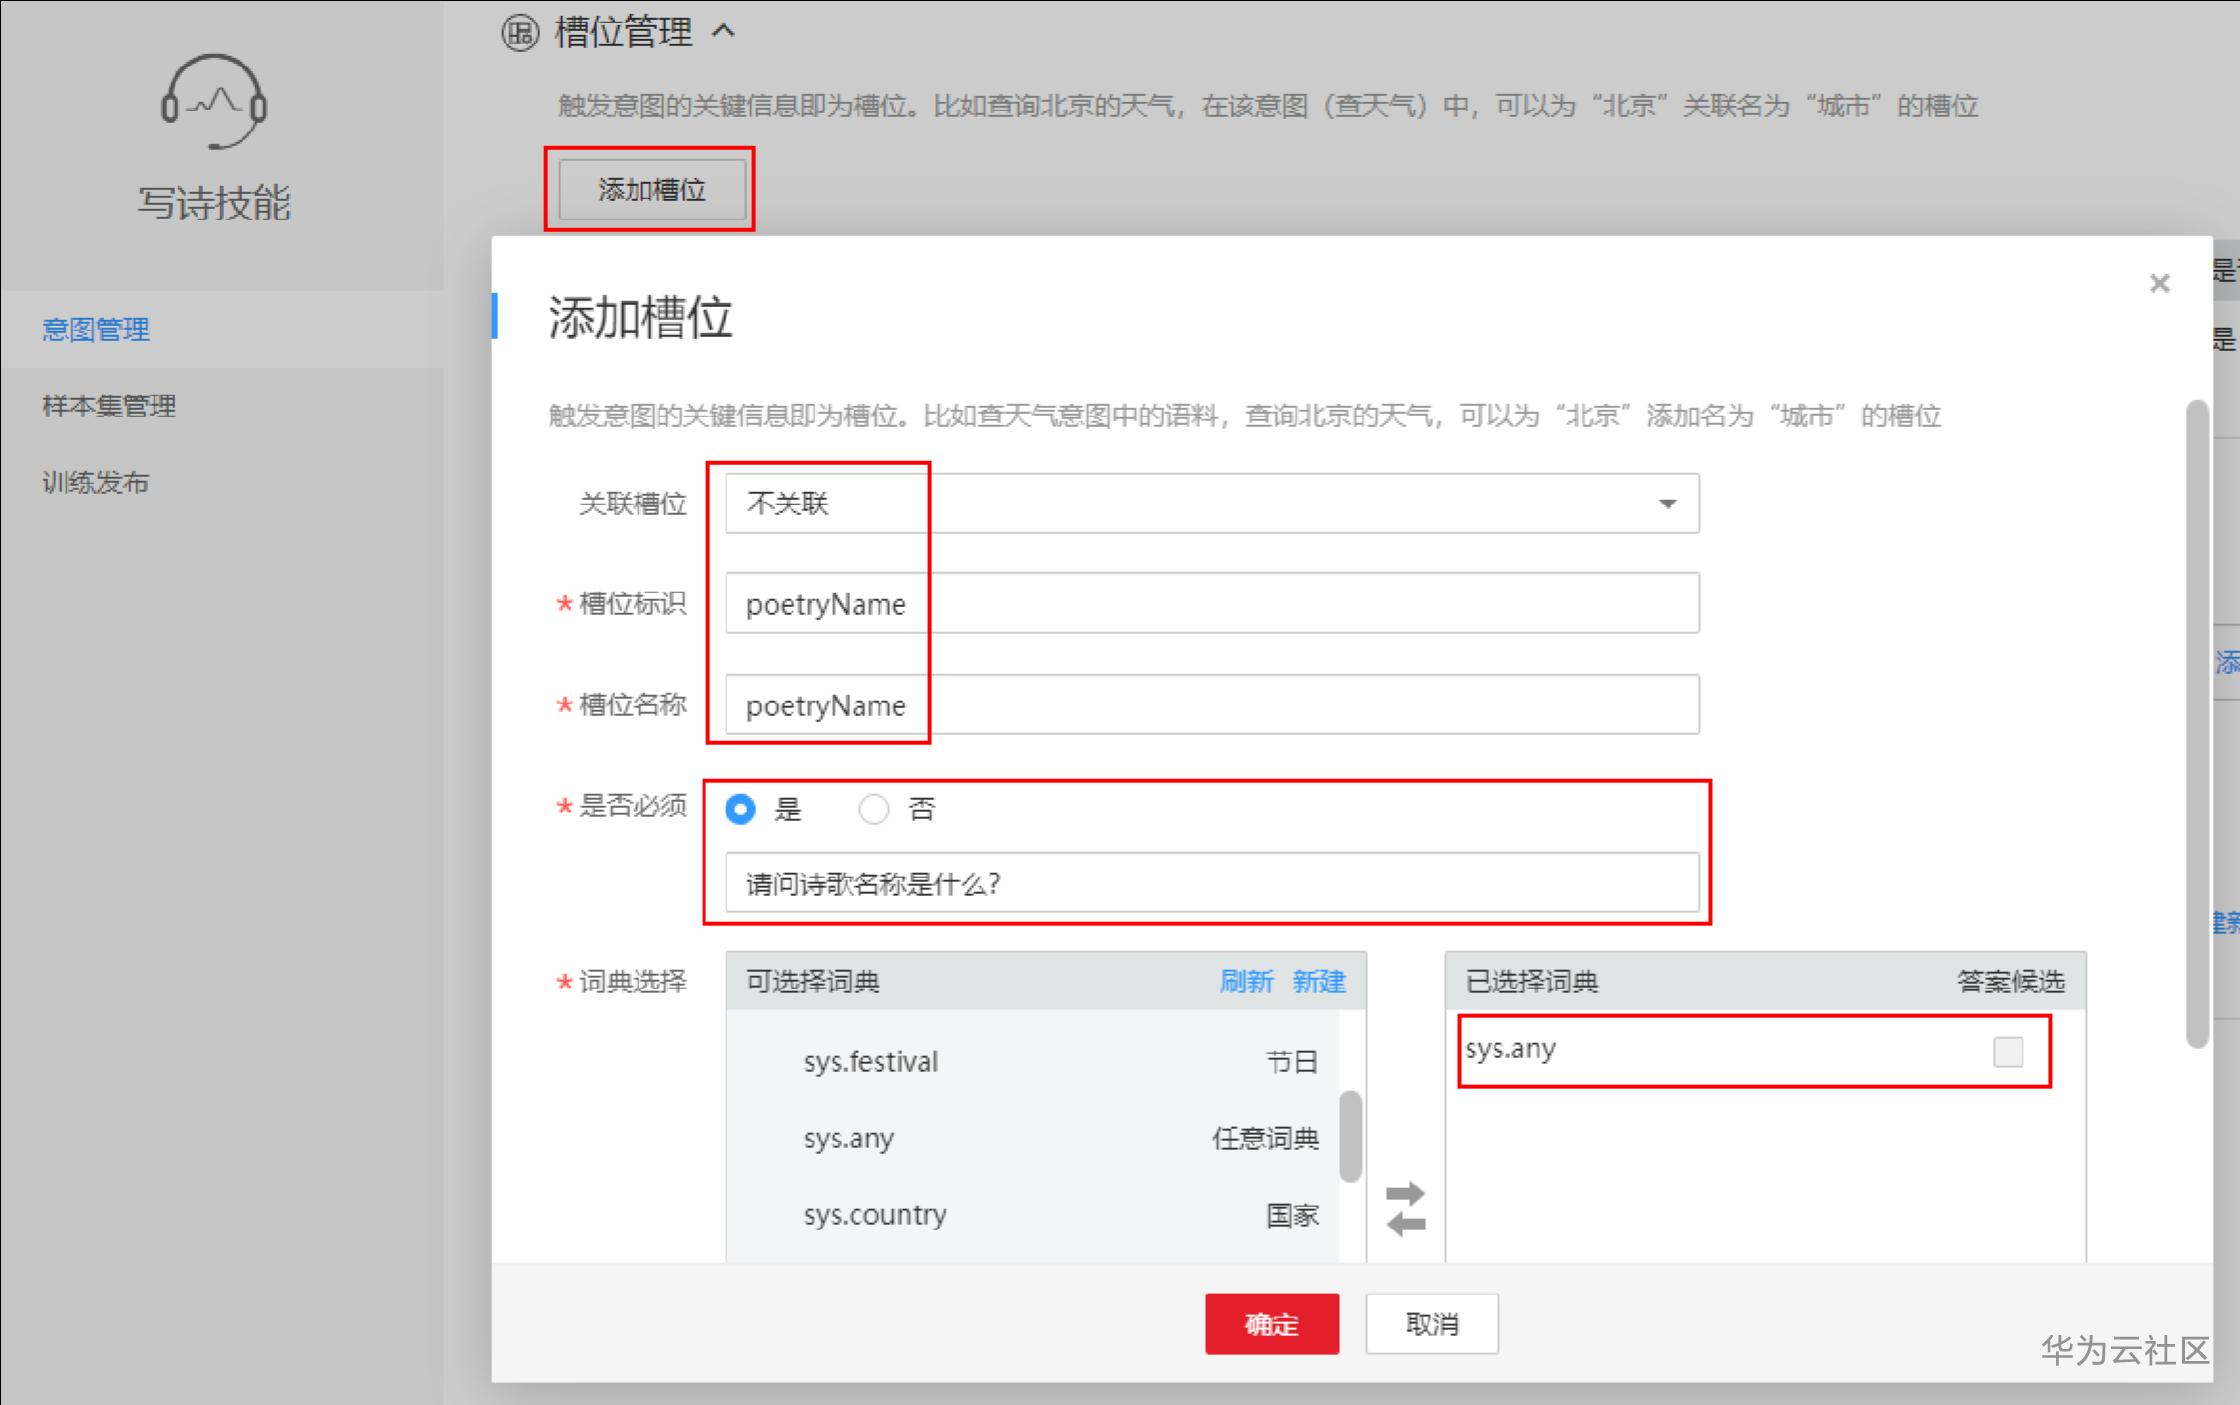Click the 写诗技能 headset logo icon

(213, 102)
